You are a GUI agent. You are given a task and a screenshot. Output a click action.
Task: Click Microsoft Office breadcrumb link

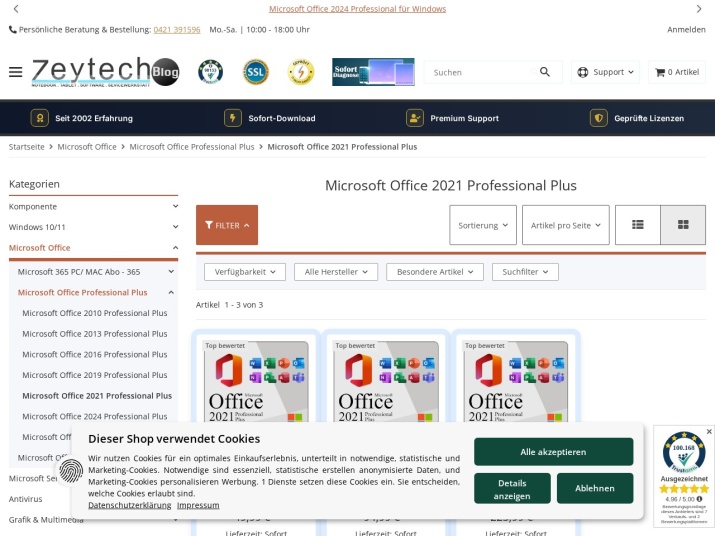pos(87,147)
